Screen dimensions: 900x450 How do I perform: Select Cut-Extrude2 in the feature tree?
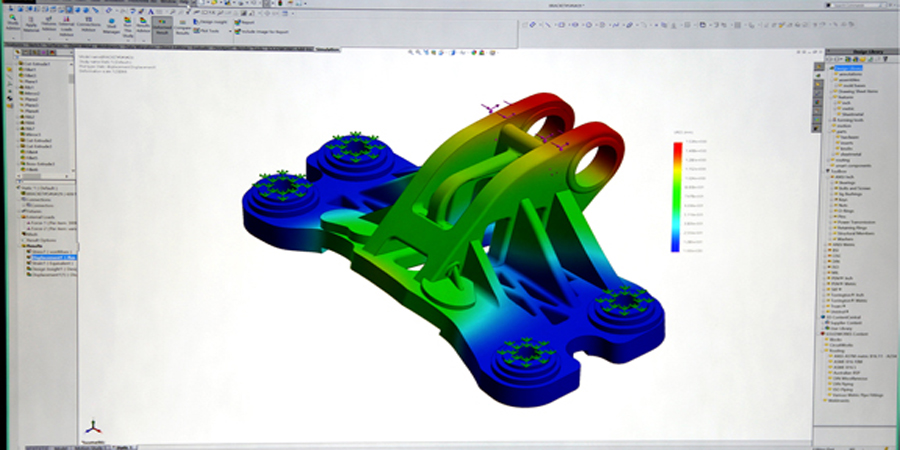[35, 140]
